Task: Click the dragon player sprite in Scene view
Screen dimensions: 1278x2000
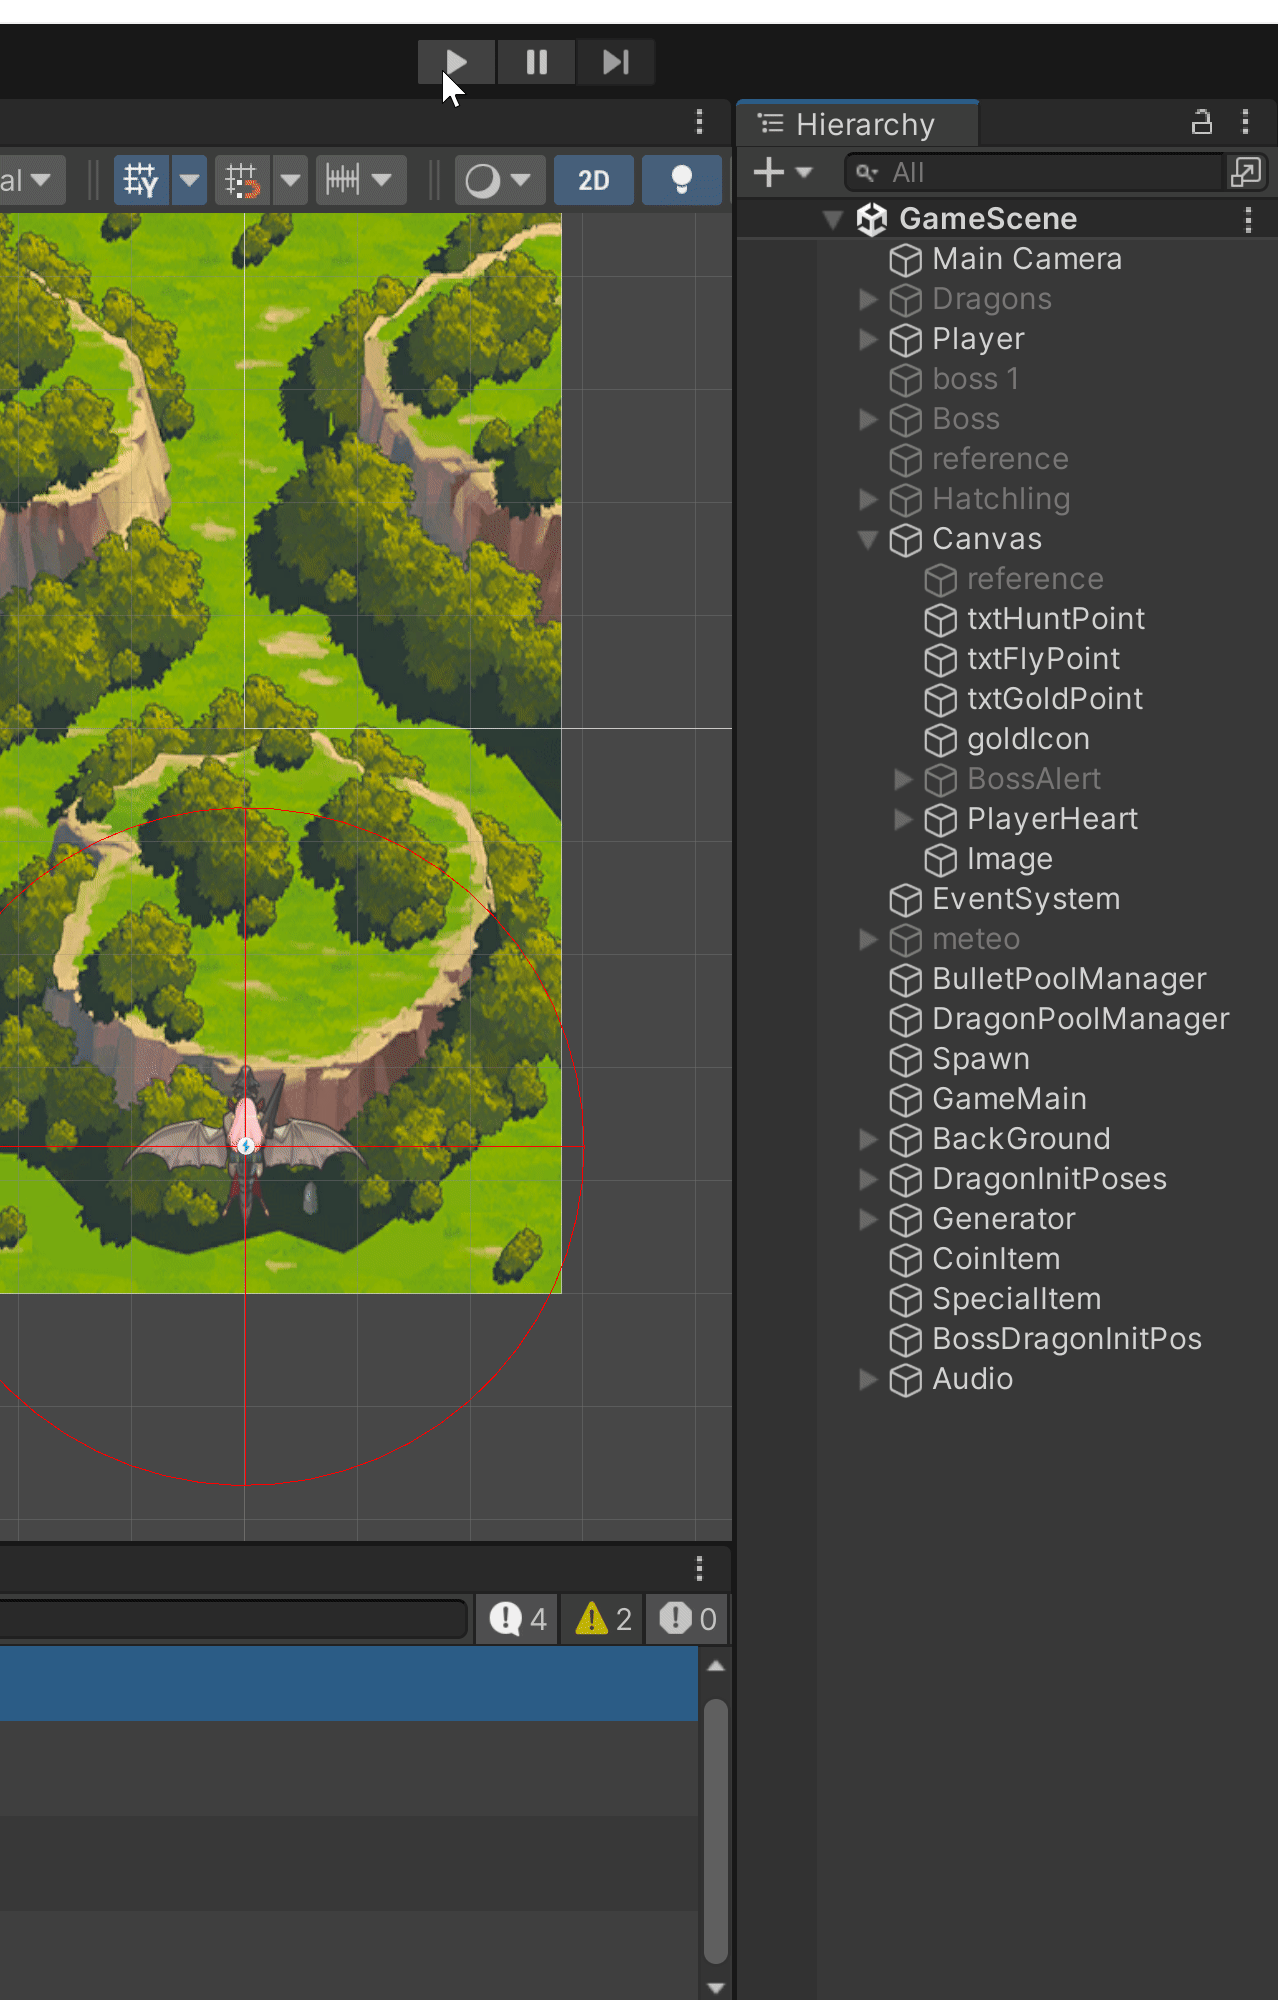Action: [246, 1145]
